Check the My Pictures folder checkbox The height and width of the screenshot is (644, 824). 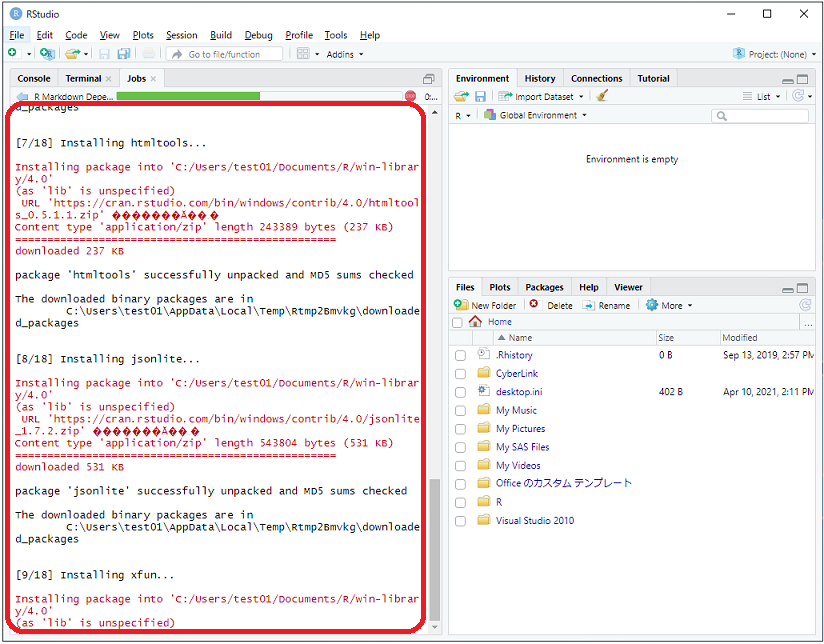460,429
